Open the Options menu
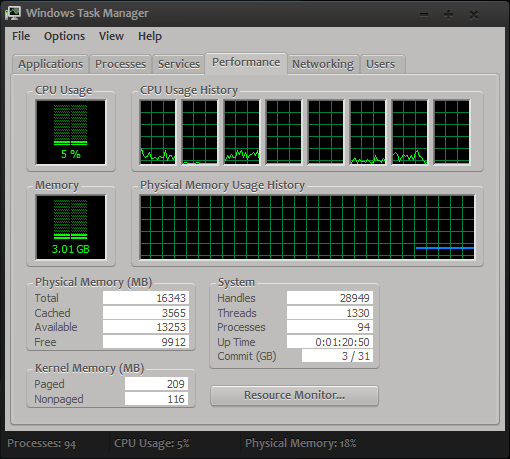This screenshot has height=459, width=510. click(x=64, y=36)
